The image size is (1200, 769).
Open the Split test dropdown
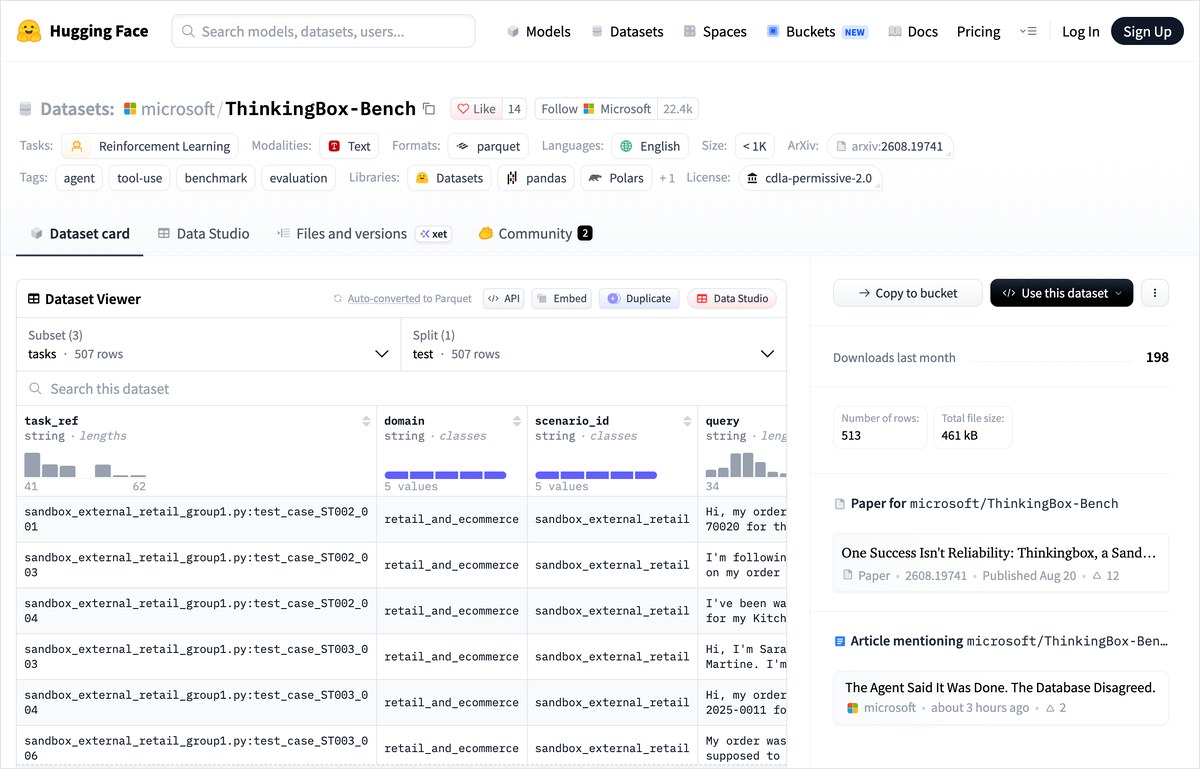(x=593, y=345)
